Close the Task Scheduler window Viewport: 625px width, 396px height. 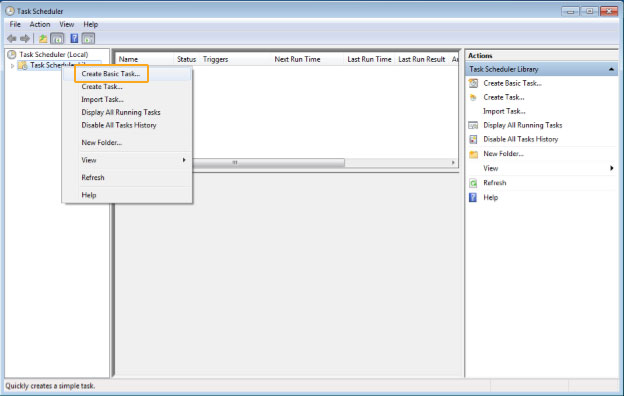pos(609,11)
